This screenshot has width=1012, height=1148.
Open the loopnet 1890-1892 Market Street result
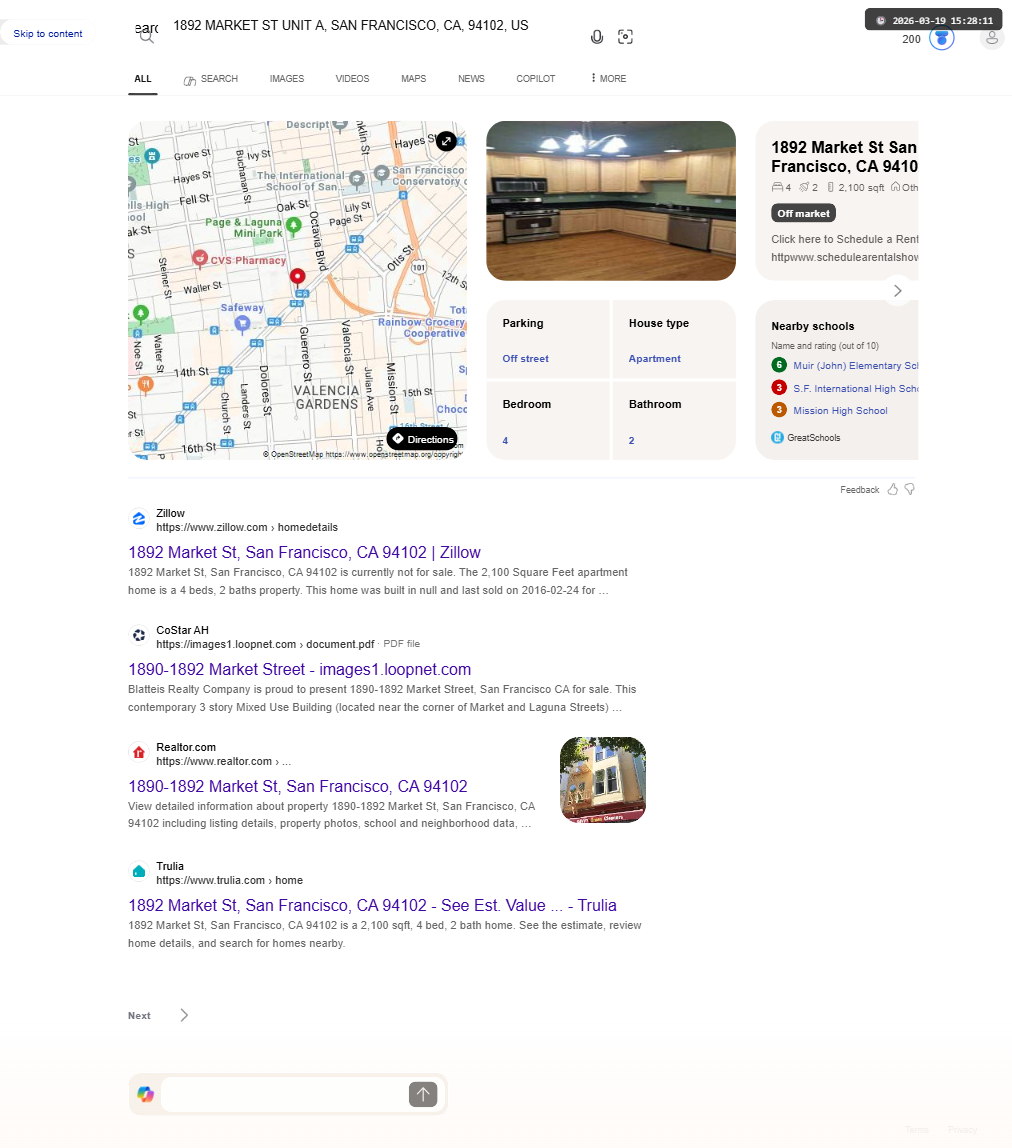pyautogui.click(x=299, y=669)
